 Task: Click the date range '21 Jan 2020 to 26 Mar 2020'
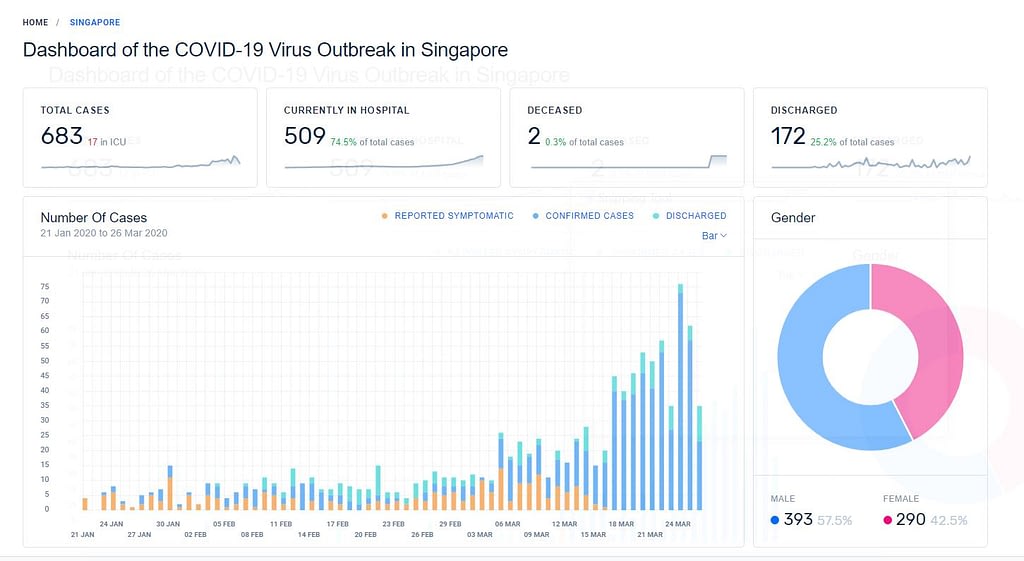104,233
